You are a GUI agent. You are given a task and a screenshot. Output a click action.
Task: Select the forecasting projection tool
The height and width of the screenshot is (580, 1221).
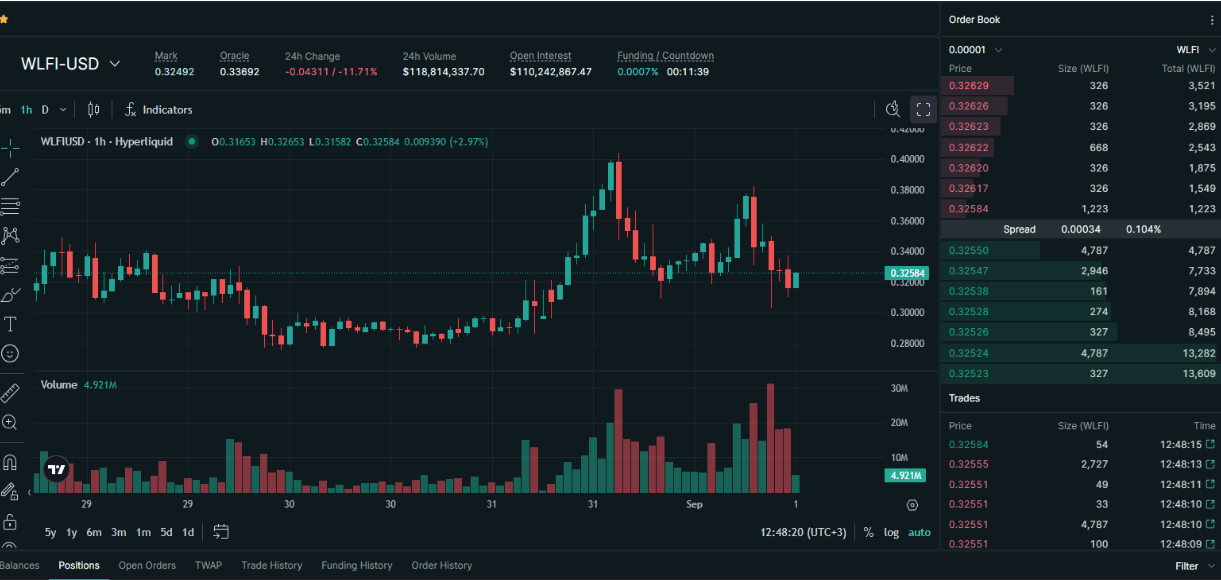10,265
